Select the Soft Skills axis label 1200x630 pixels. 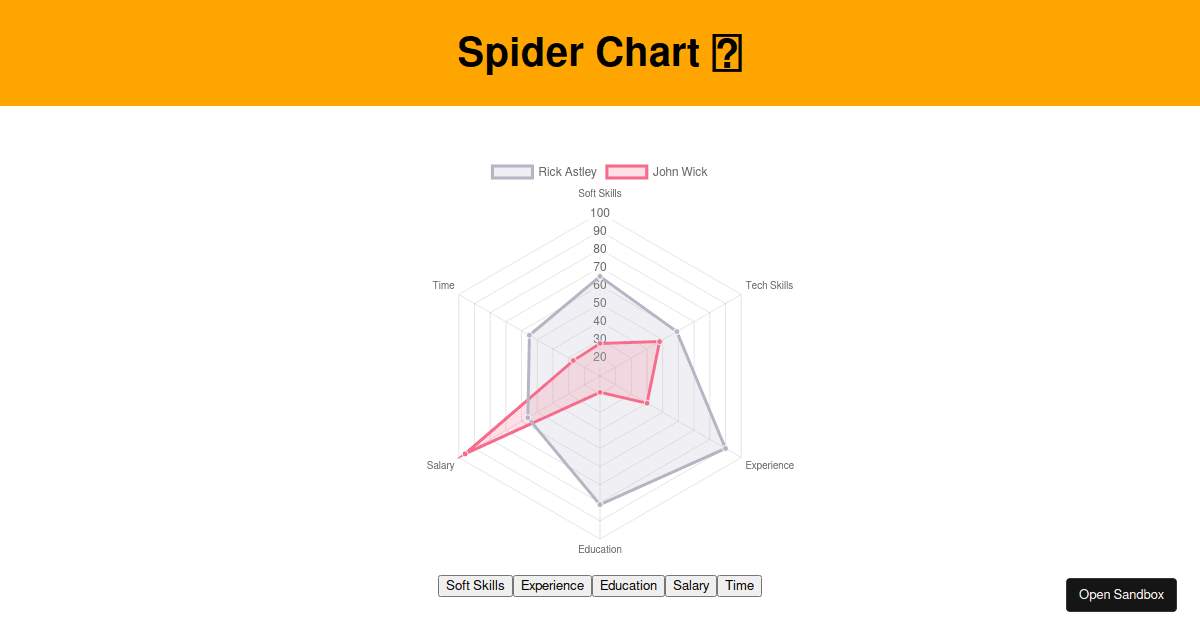pyautogui.click(x=599, y=193)
